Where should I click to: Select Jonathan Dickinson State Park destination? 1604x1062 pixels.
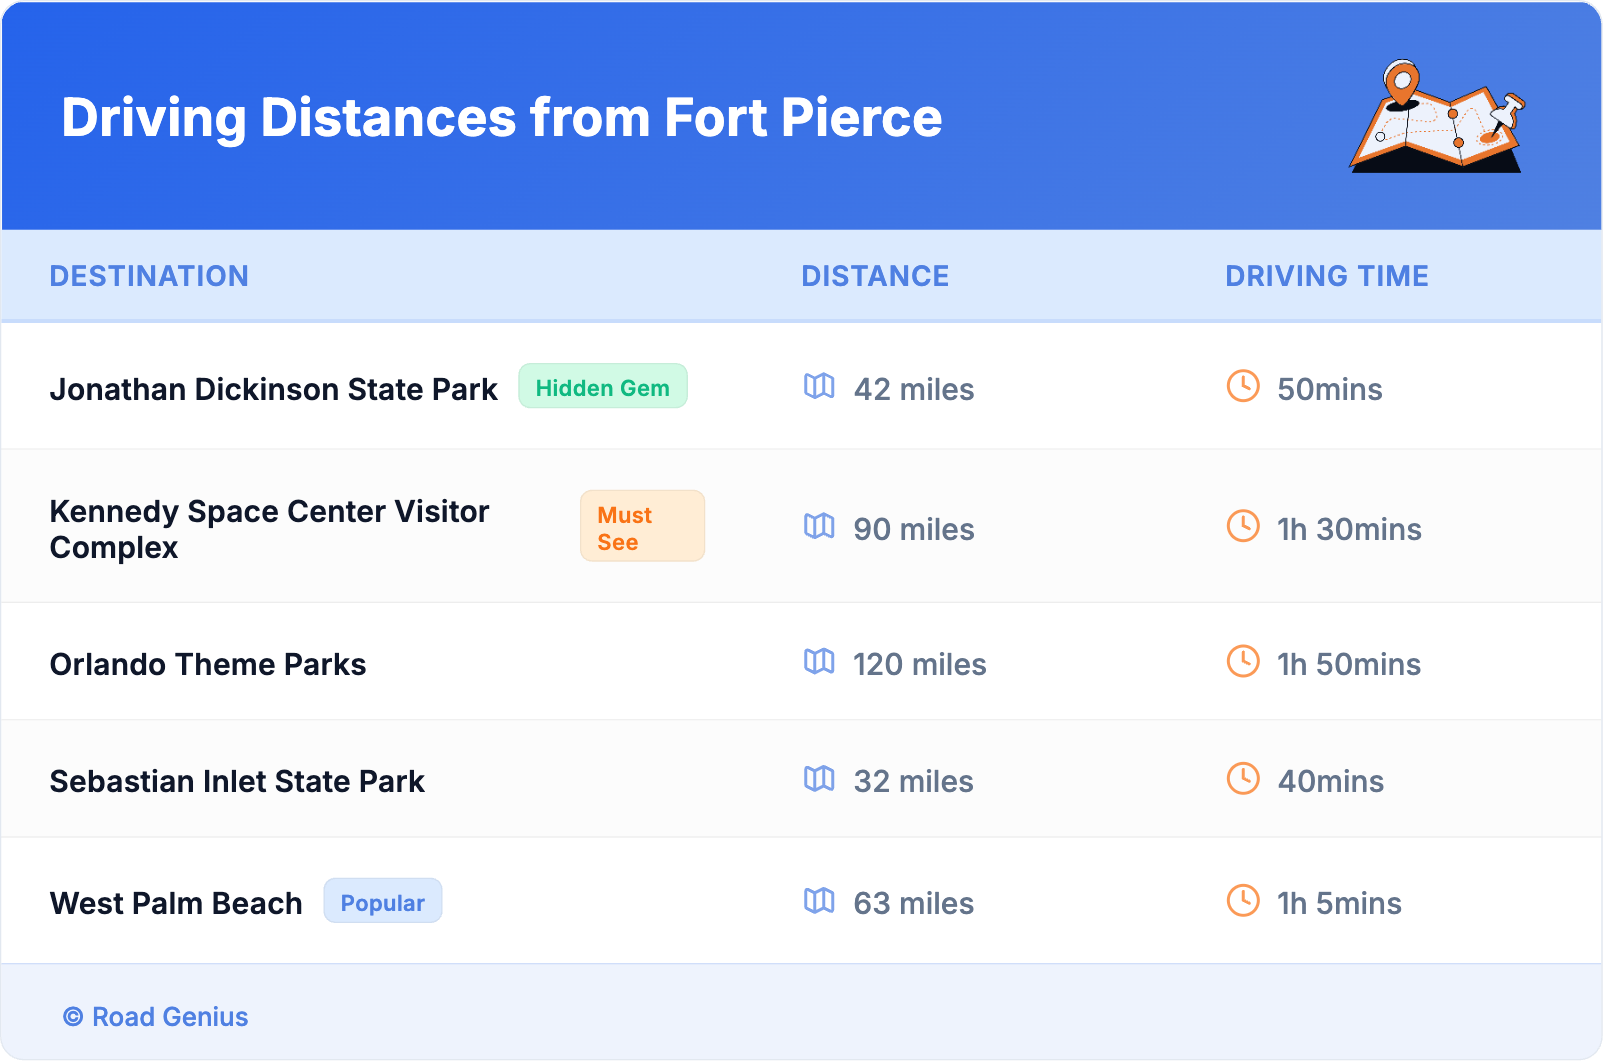coord(273,389)
